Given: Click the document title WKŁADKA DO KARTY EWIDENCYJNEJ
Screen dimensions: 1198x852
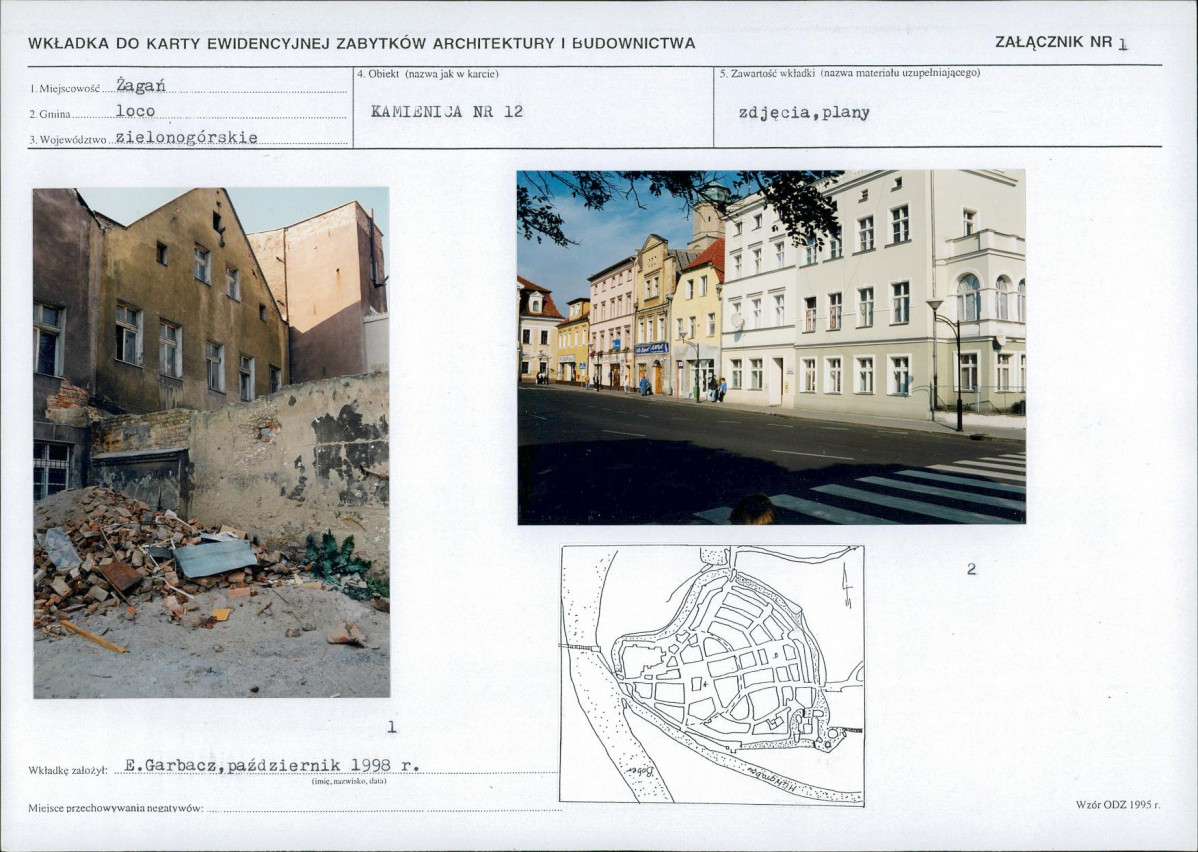Looking at the screenshot, I should click(361, 43).
